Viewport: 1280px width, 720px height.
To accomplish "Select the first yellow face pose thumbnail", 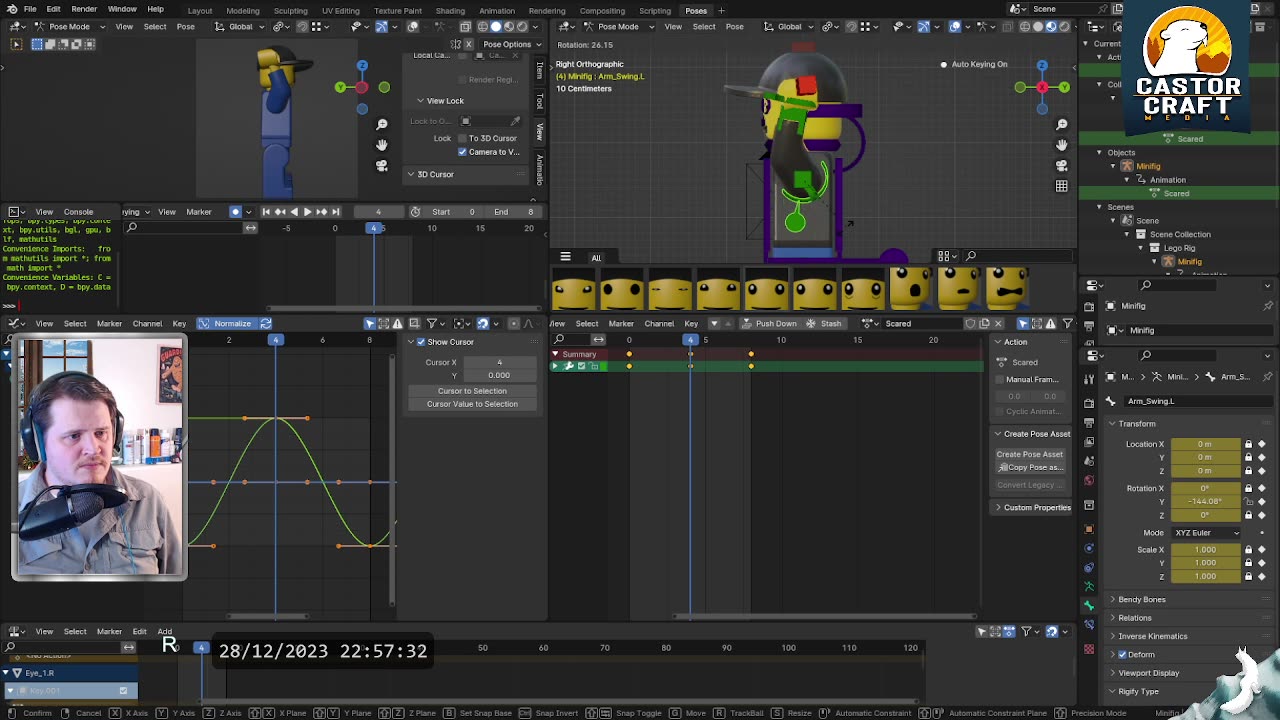I will coord(573,290).
